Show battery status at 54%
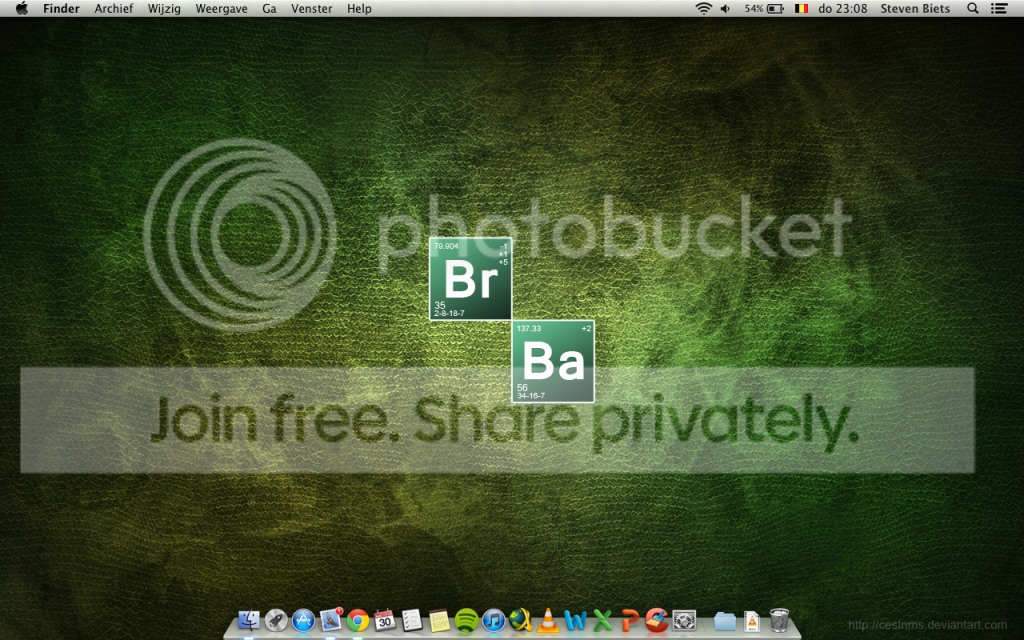The width and height of the screenshot is (1024, 640). tap(764, 8)
